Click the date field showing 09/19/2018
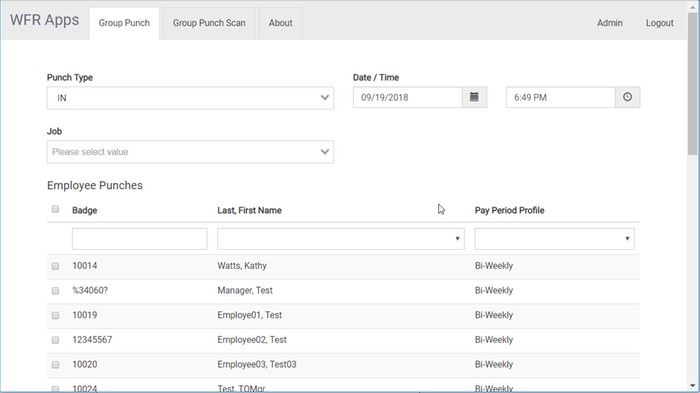Screen dimensions: 700x393 point(408,97)
